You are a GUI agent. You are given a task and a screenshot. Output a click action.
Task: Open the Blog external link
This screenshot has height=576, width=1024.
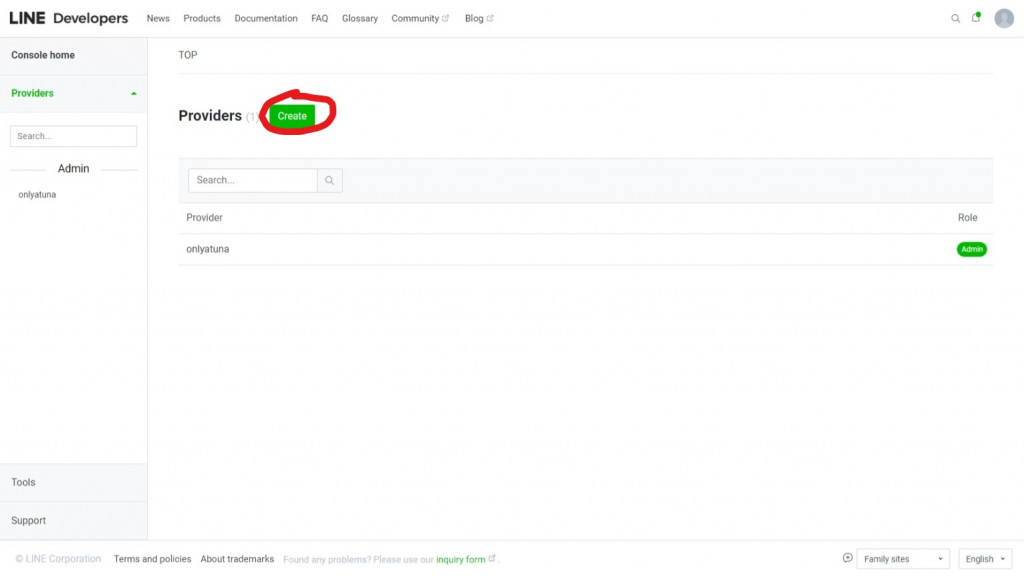click(x=479, y=18)
